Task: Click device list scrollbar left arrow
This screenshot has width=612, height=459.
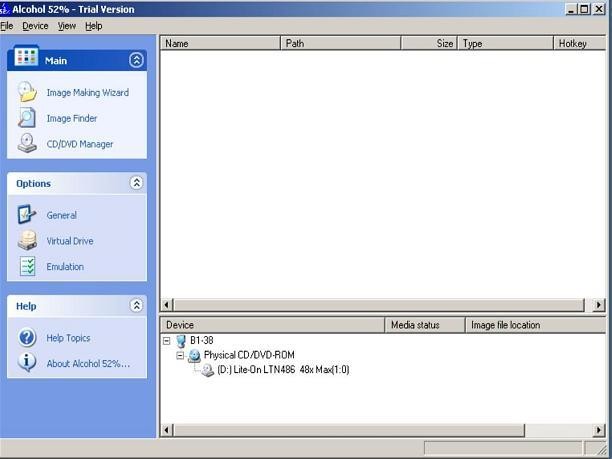Action: (x=167, y=430)
